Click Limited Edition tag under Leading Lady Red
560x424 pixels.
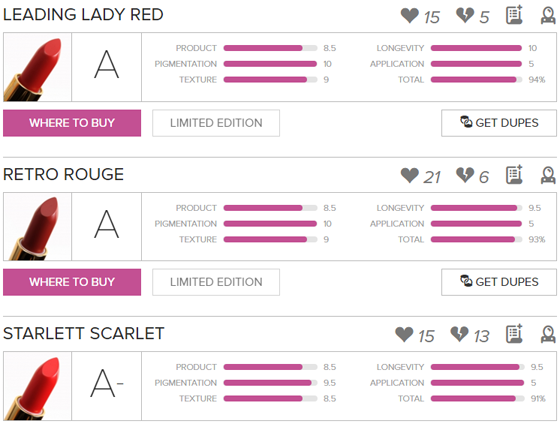point(216,123)
